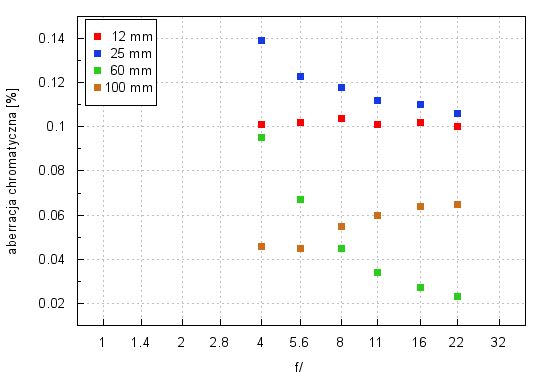
Task: Select the red 12 mm legend swatch
Action: [98, 36]
